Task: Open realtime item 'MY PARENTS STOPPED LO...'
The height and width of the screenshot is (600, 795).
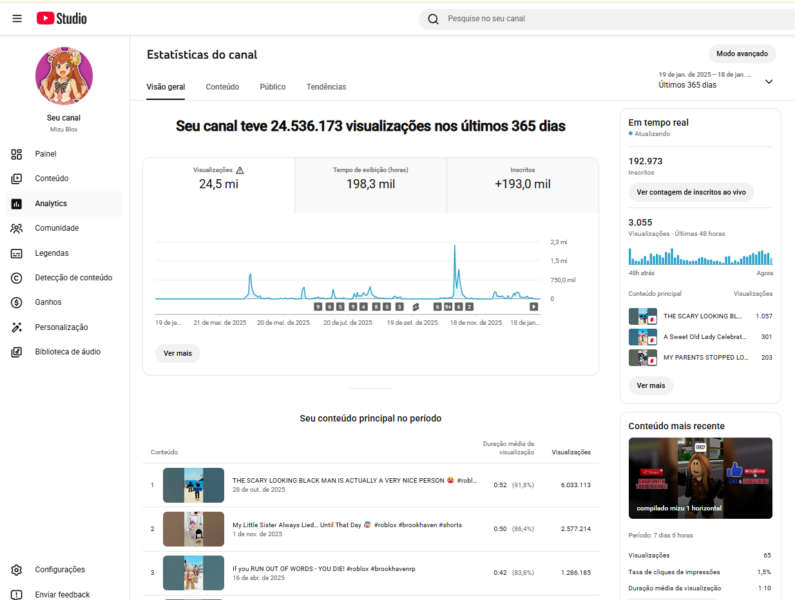Action: point(700,358)
